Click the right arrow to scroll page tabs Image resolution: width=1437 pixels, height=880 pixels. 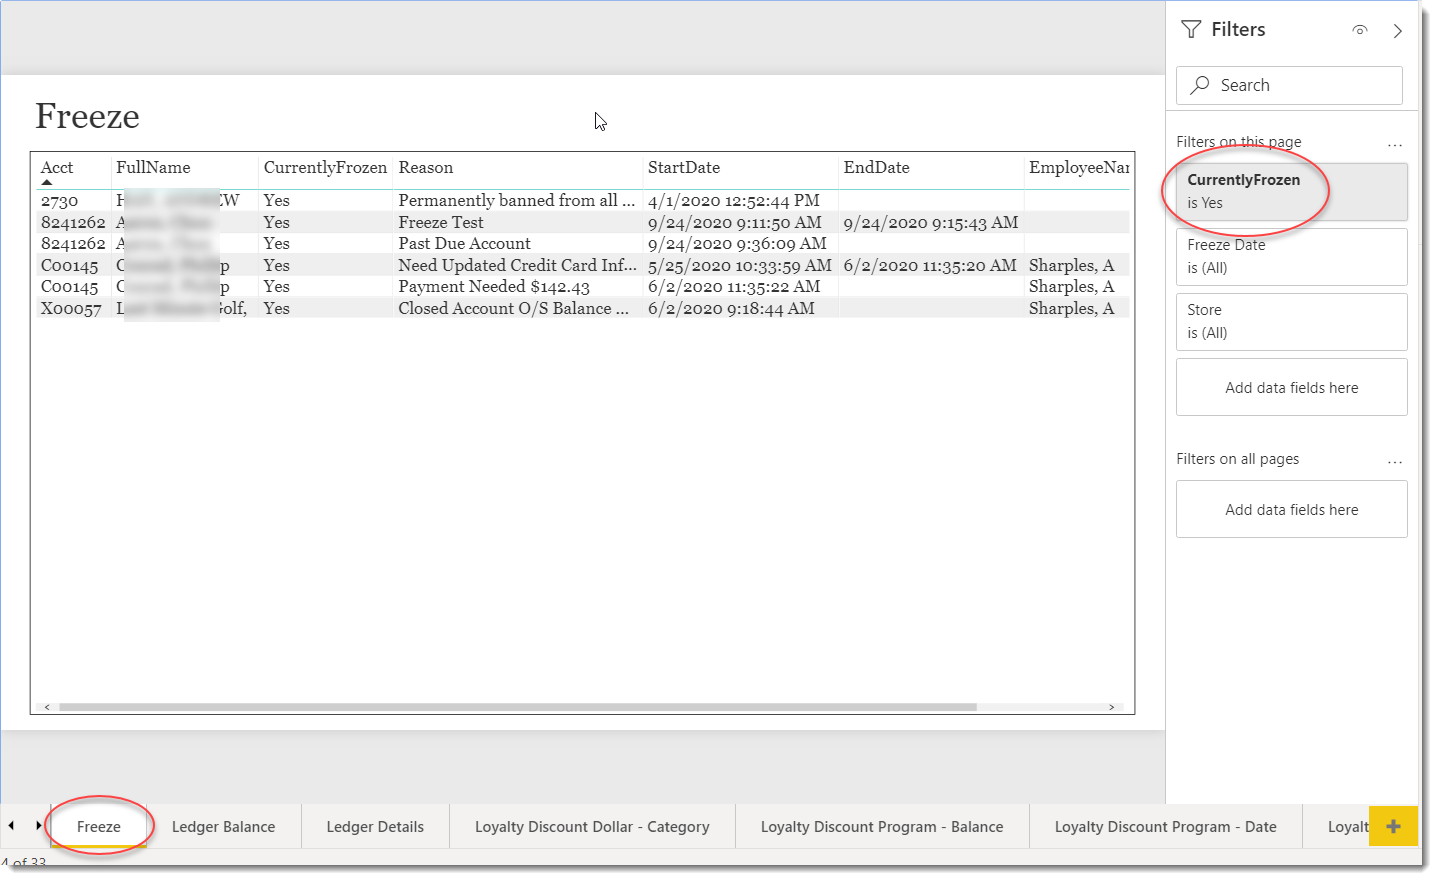click(38, 826)
